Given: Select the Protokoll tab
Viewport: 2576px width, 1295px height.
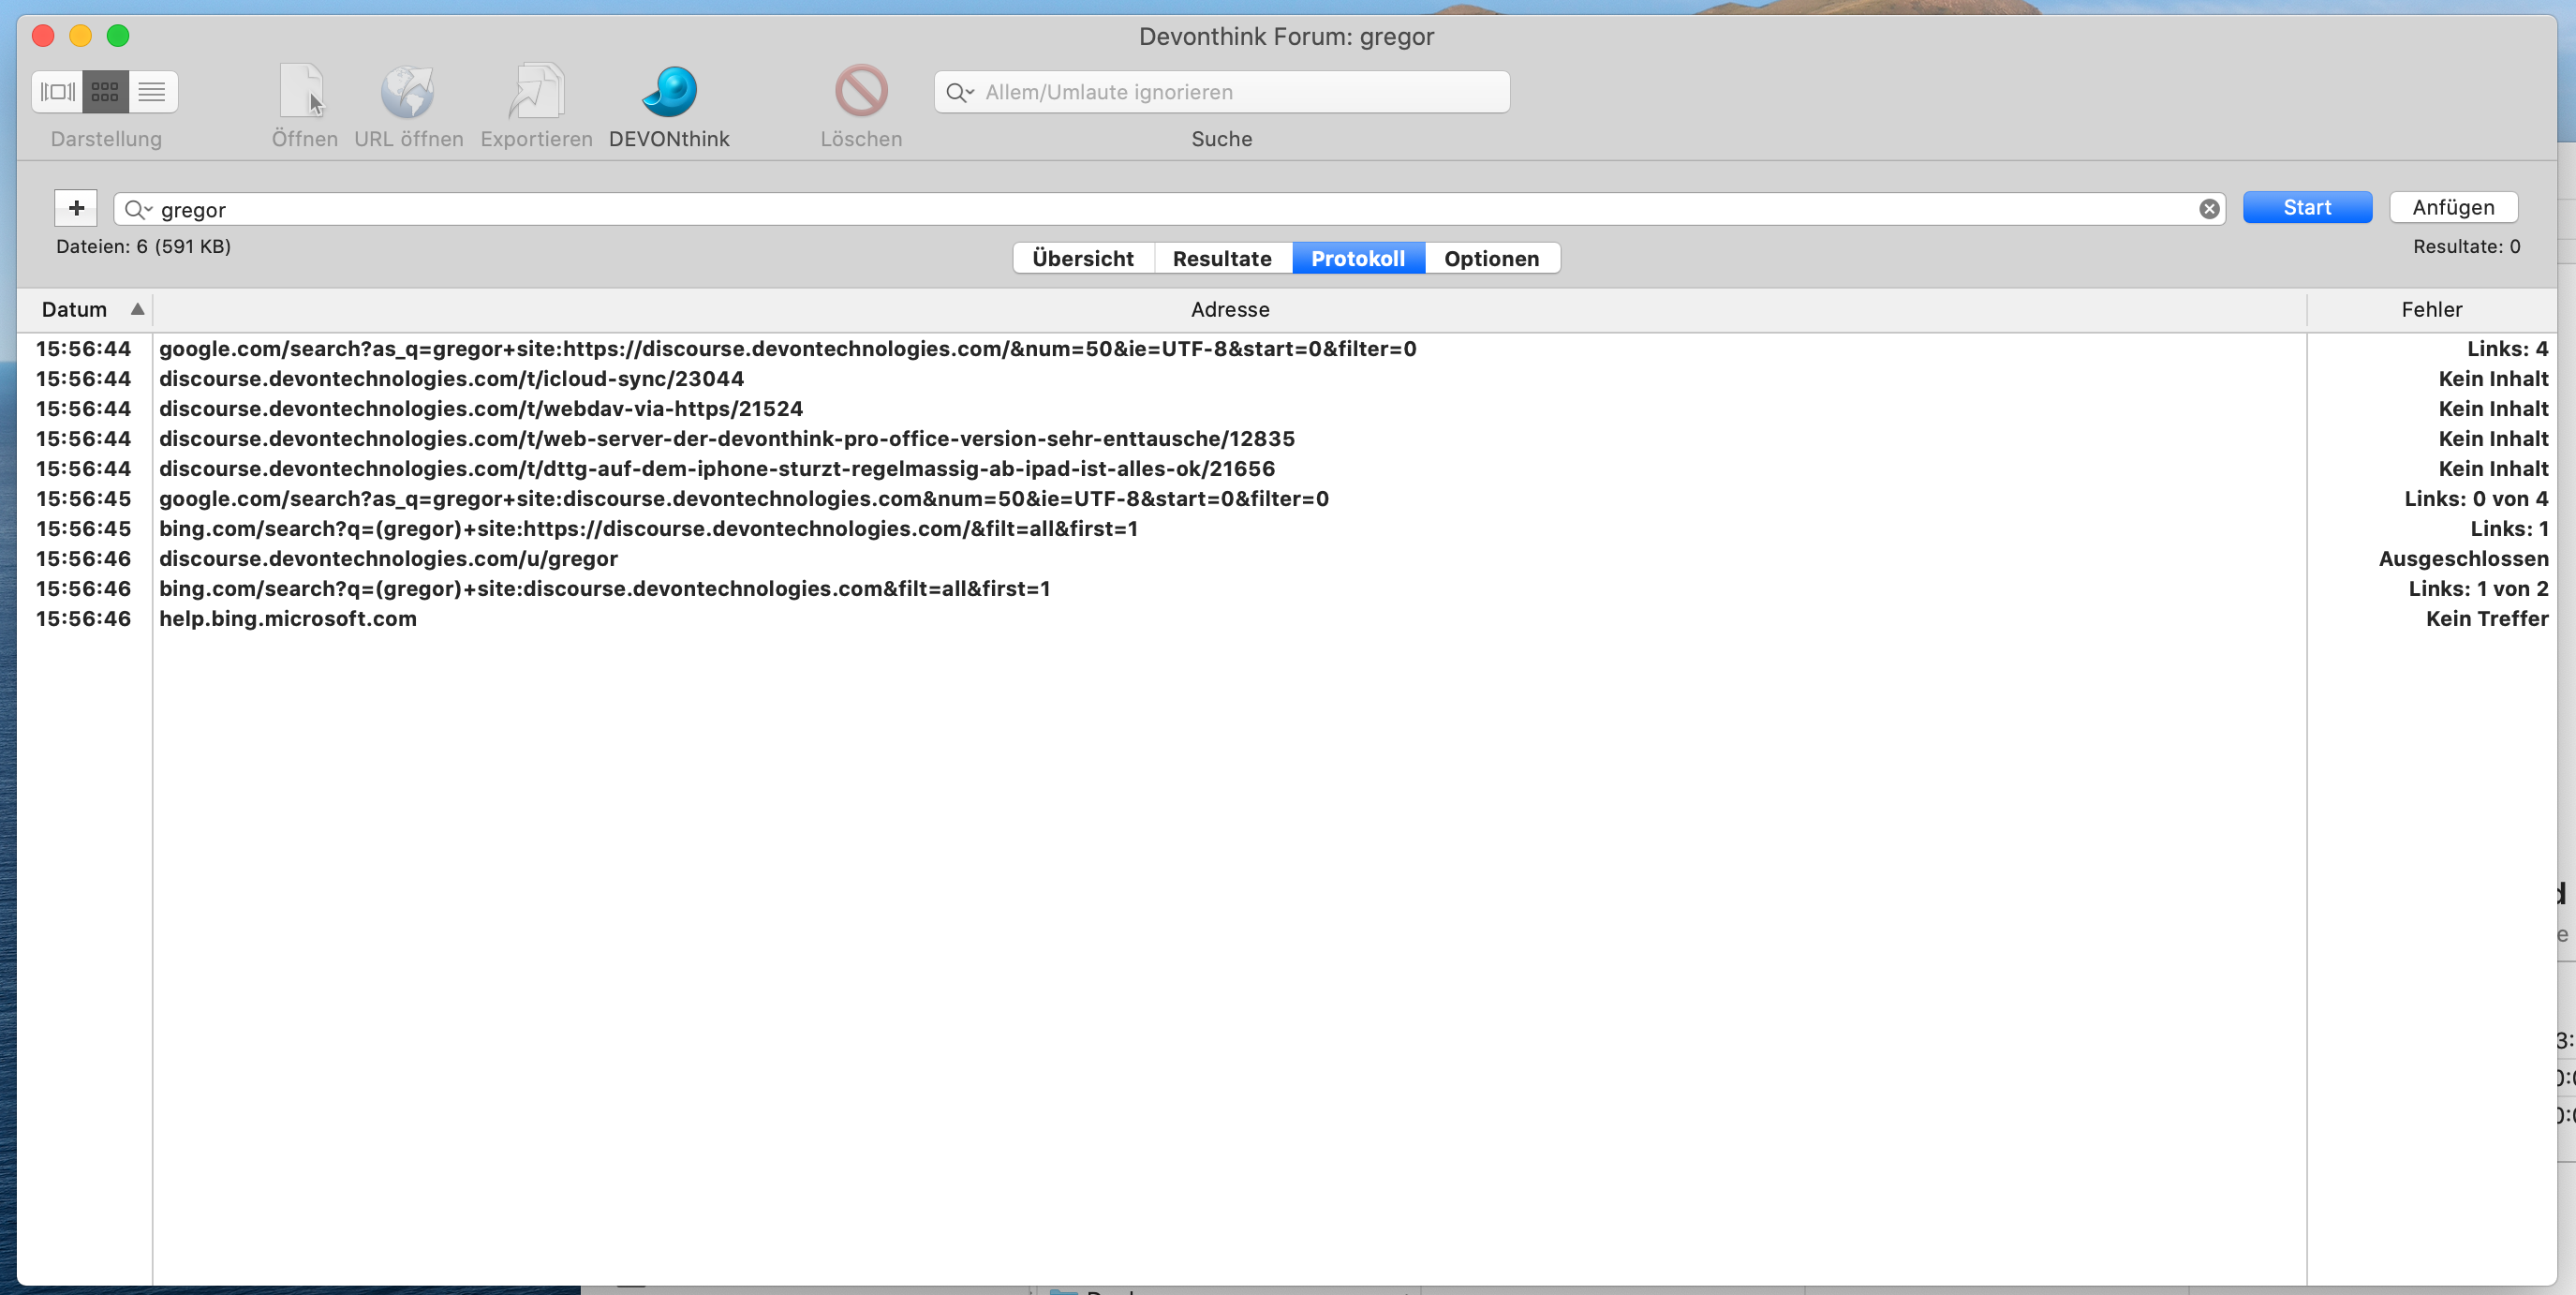Looking at the screenshot, I should 1358,258.
